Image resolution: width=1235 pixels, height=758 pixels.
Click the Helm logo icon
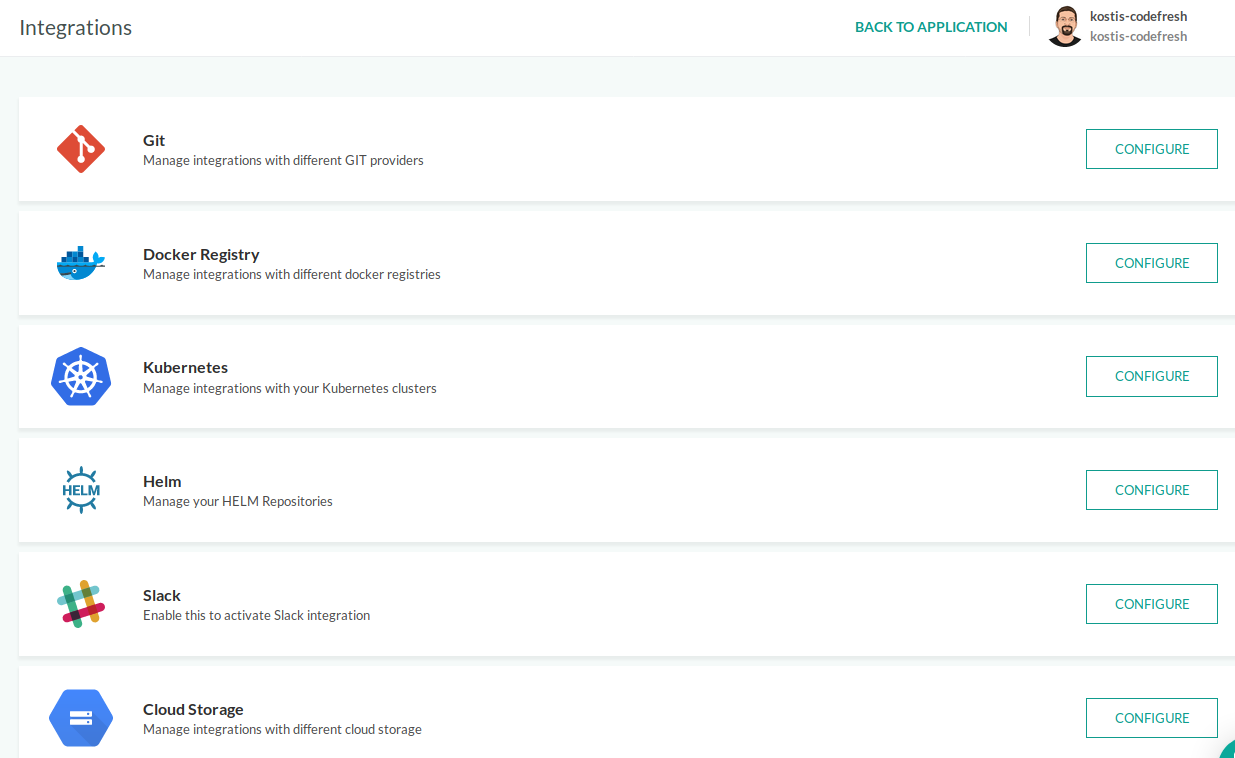[x=81, y=490]
